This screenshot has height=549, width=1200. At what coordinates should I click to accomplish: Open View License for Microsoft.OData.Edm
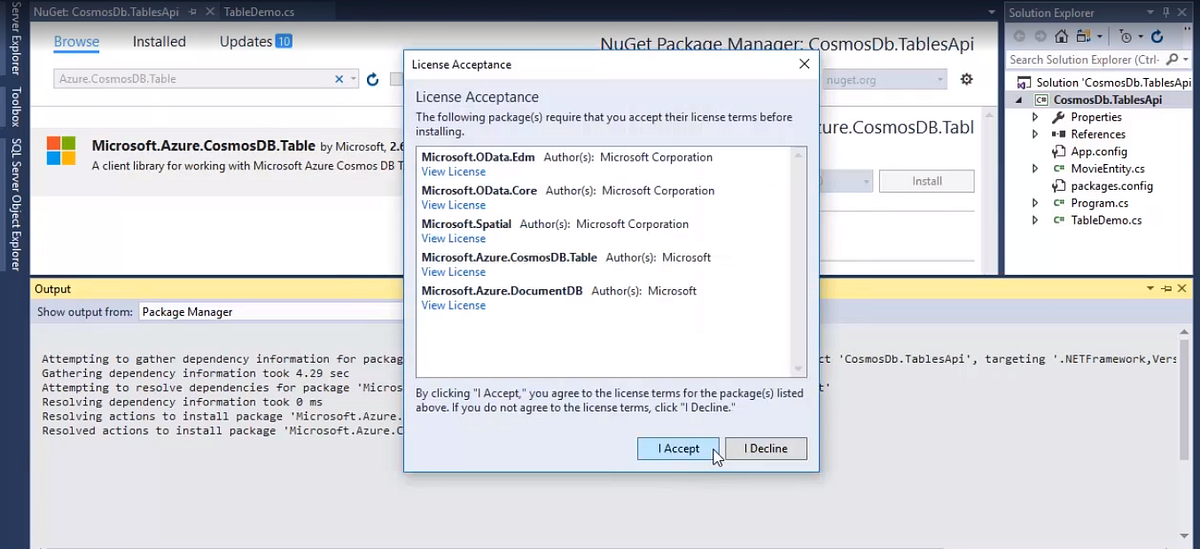click(453, 172)
